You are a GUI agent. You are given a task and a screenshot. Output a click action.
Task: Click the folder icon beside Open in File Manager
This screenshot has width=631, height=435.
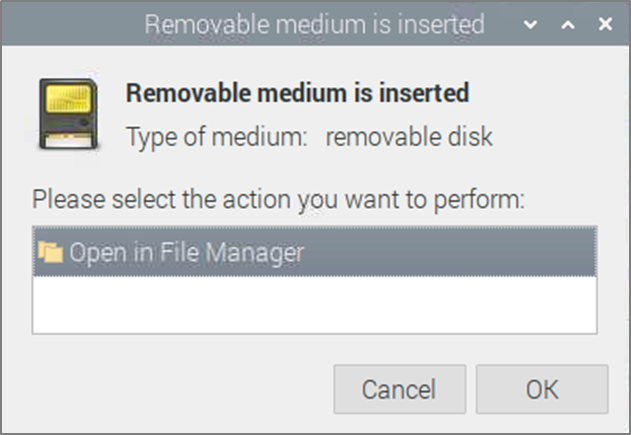tap(51, 252)
